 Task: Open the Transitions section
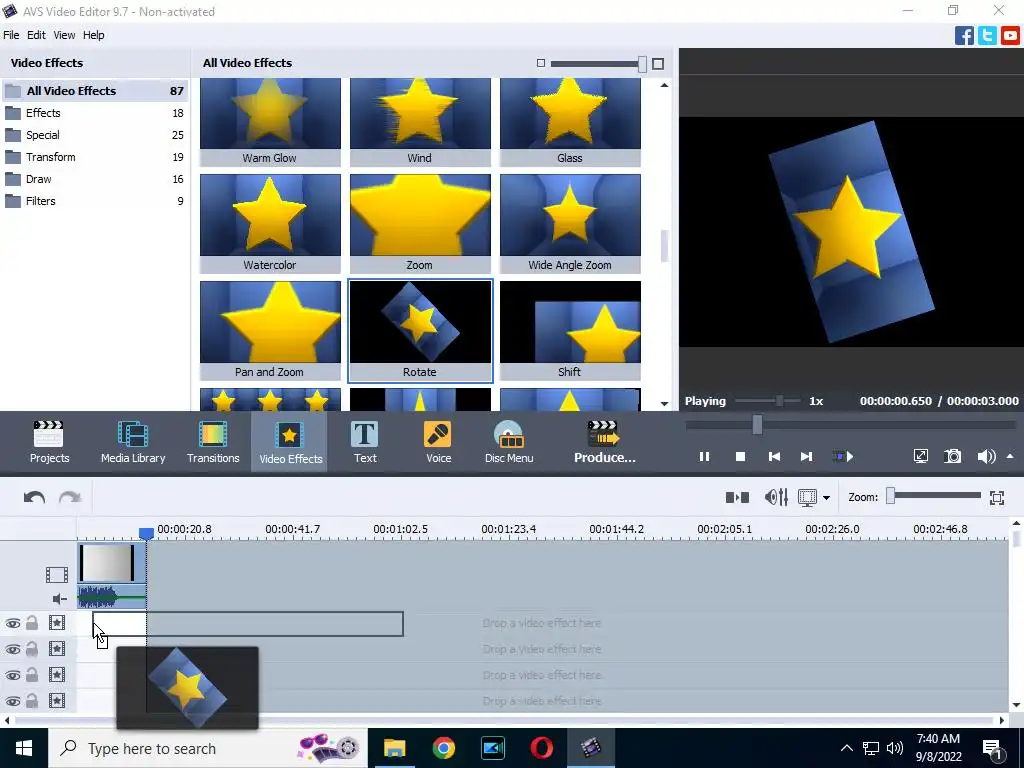[x=213, y=442]
